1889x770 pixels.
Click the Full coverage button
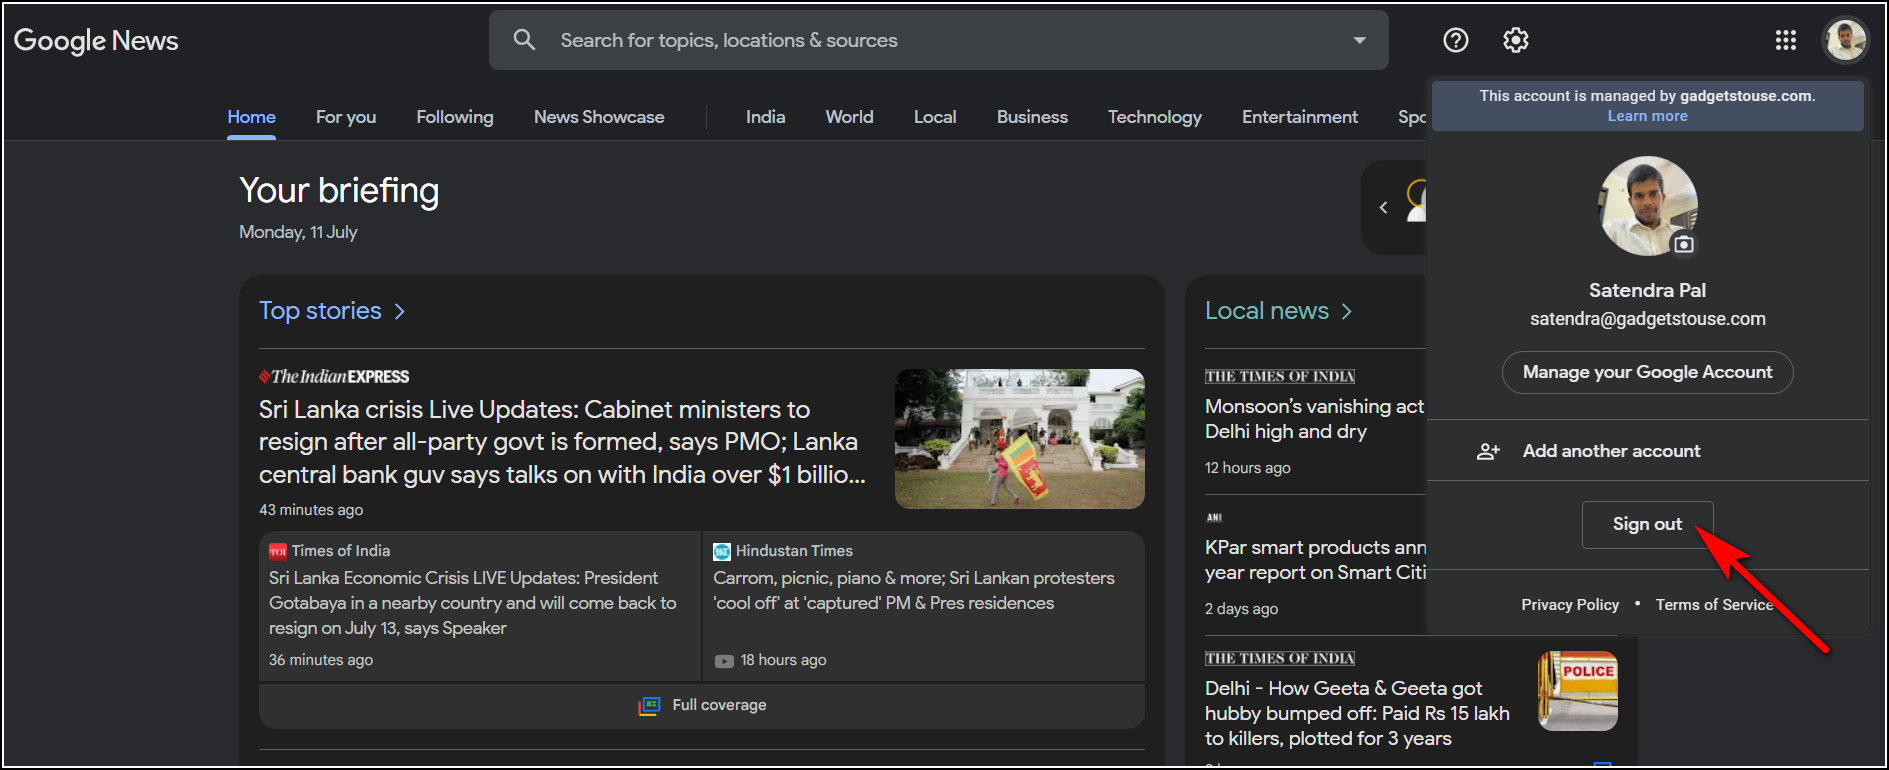(x=702, y=706)
